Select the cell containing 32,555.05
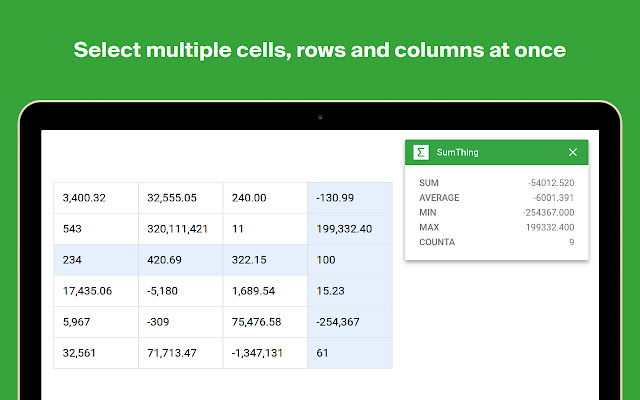This screenshot has height=400, width=640. click(180, 198)
